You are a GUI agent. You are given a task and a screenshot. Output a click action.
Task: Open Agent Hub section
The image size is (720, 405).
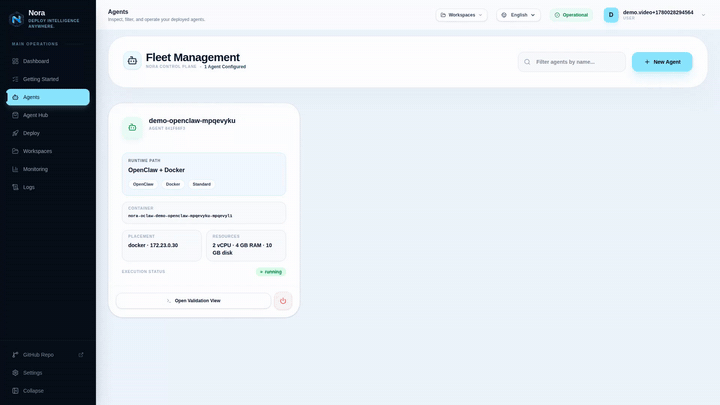[48, 115]
